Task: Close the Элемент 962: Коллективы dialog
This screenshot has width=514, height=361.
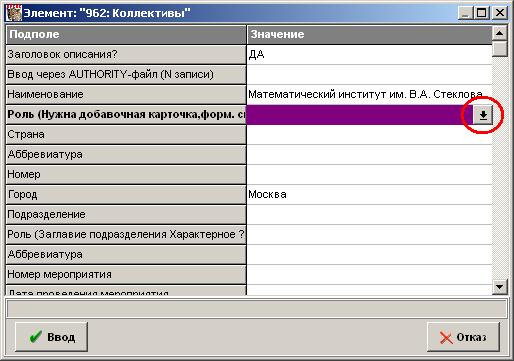Action: click(x=500, y=13)
